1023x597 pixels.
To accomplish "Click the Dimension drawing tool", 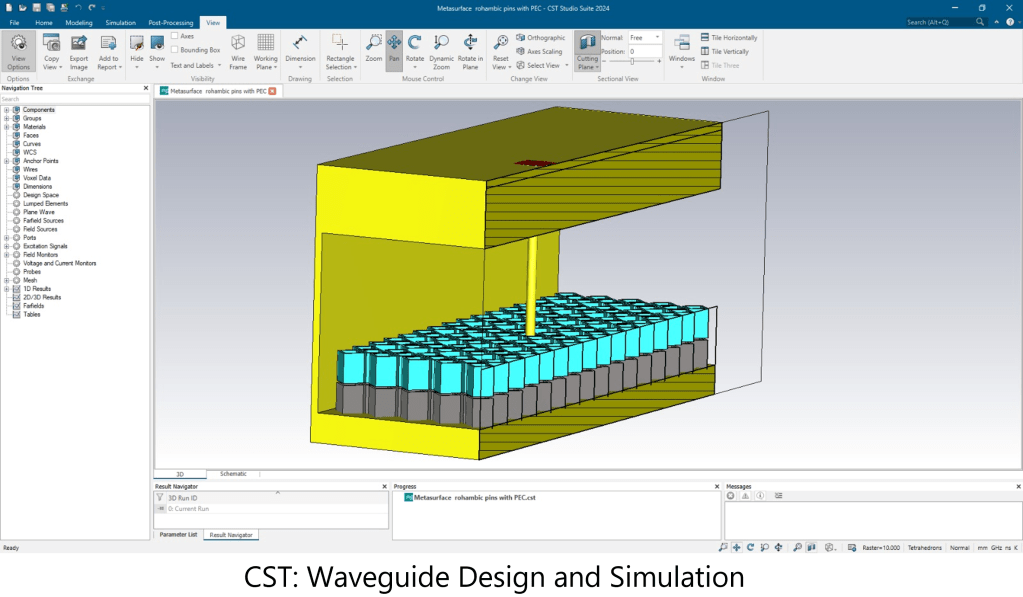I will [x=300, y=50].
